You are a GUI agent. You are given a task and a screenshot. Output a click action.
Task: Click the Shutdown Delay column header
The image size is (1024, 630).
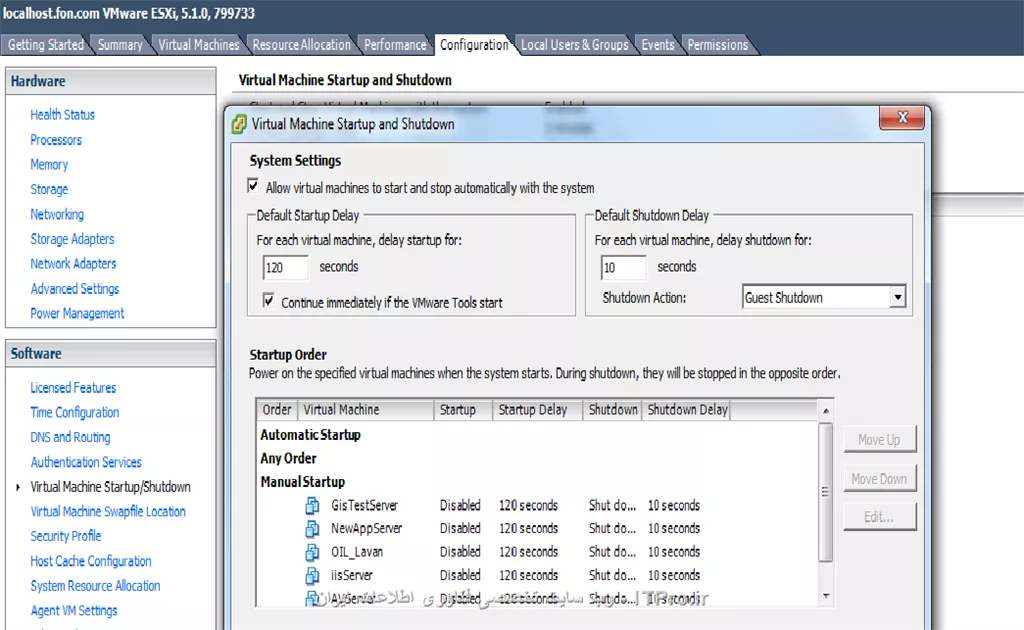(686, 410)
